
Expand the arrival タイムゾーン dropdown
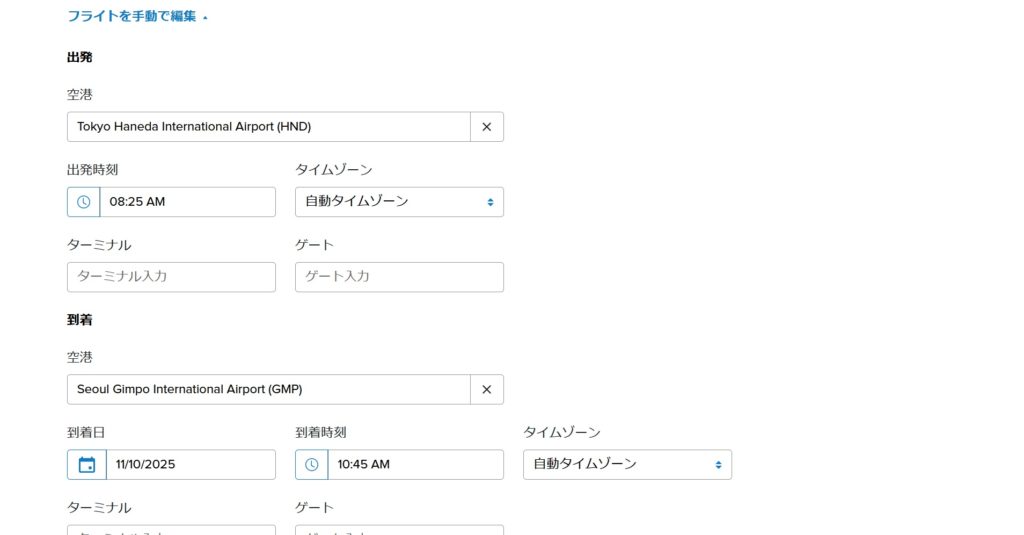627,465
